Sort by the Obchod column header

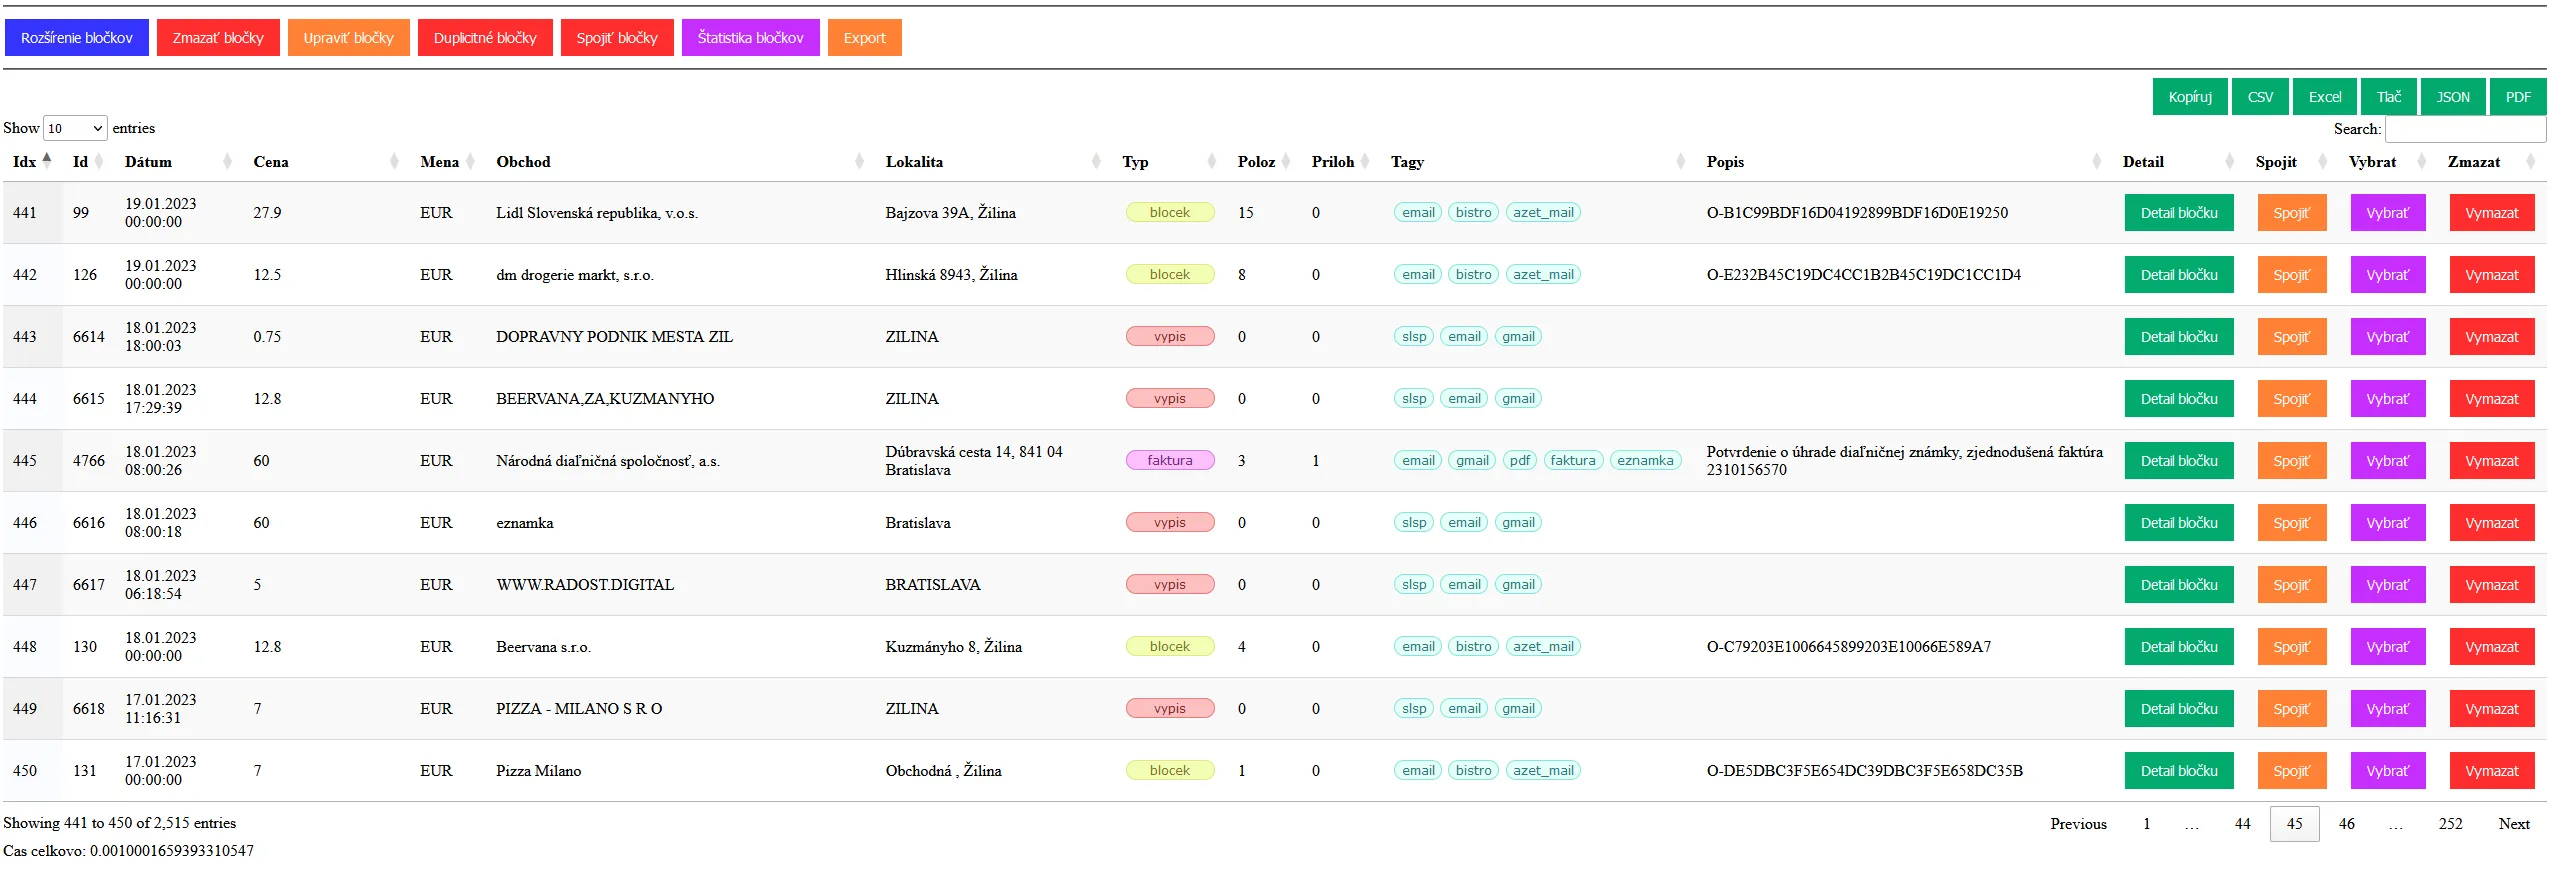coord(523,162)
